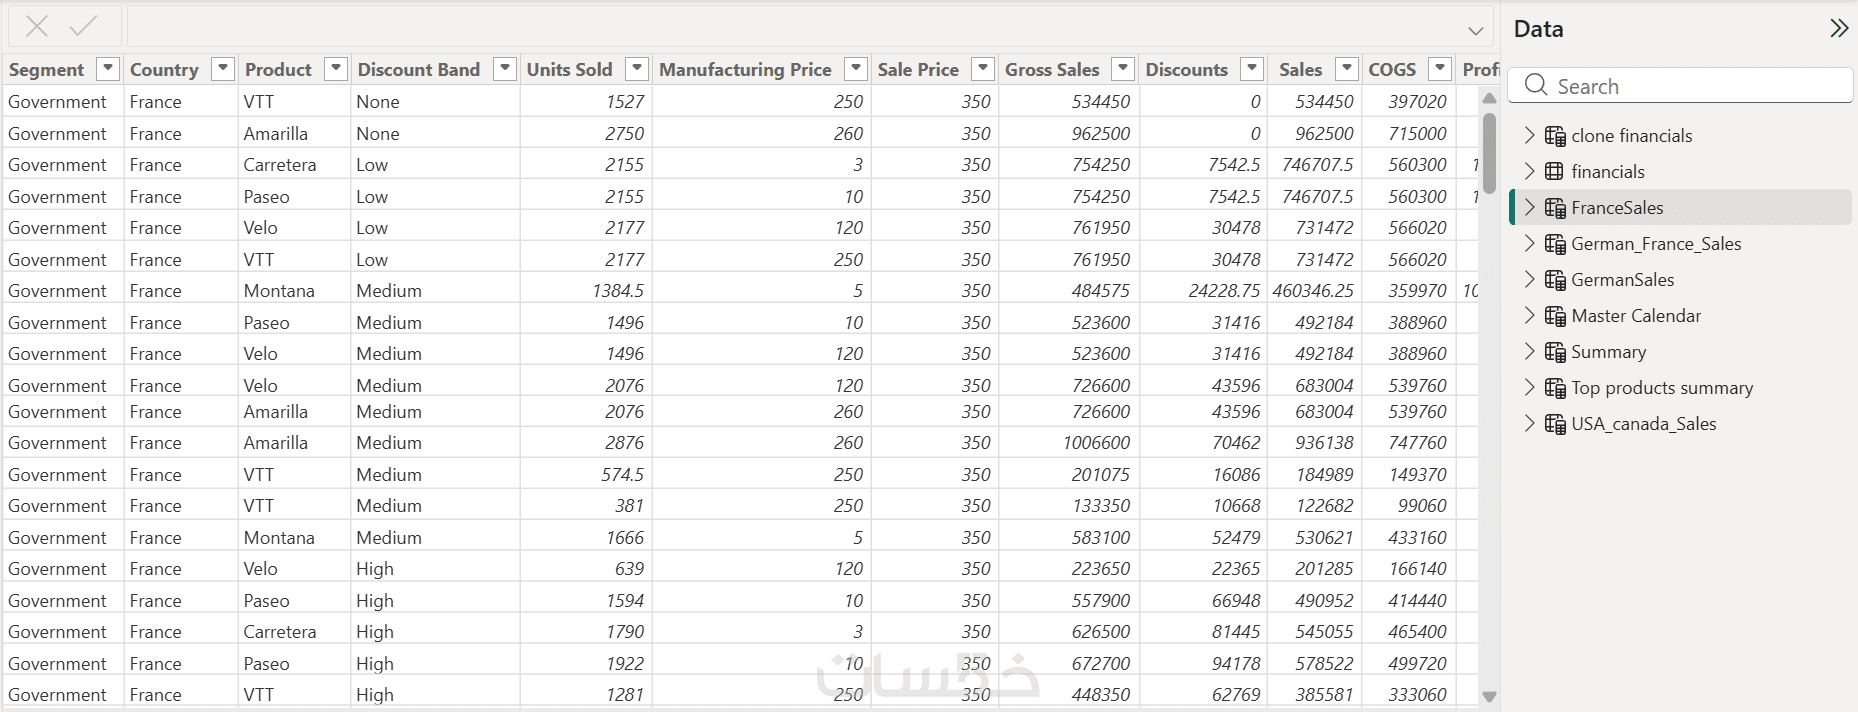Open the Discounts column filter dropdown
This screenshot has height=712, width=1858.
tap(1251, 68)
